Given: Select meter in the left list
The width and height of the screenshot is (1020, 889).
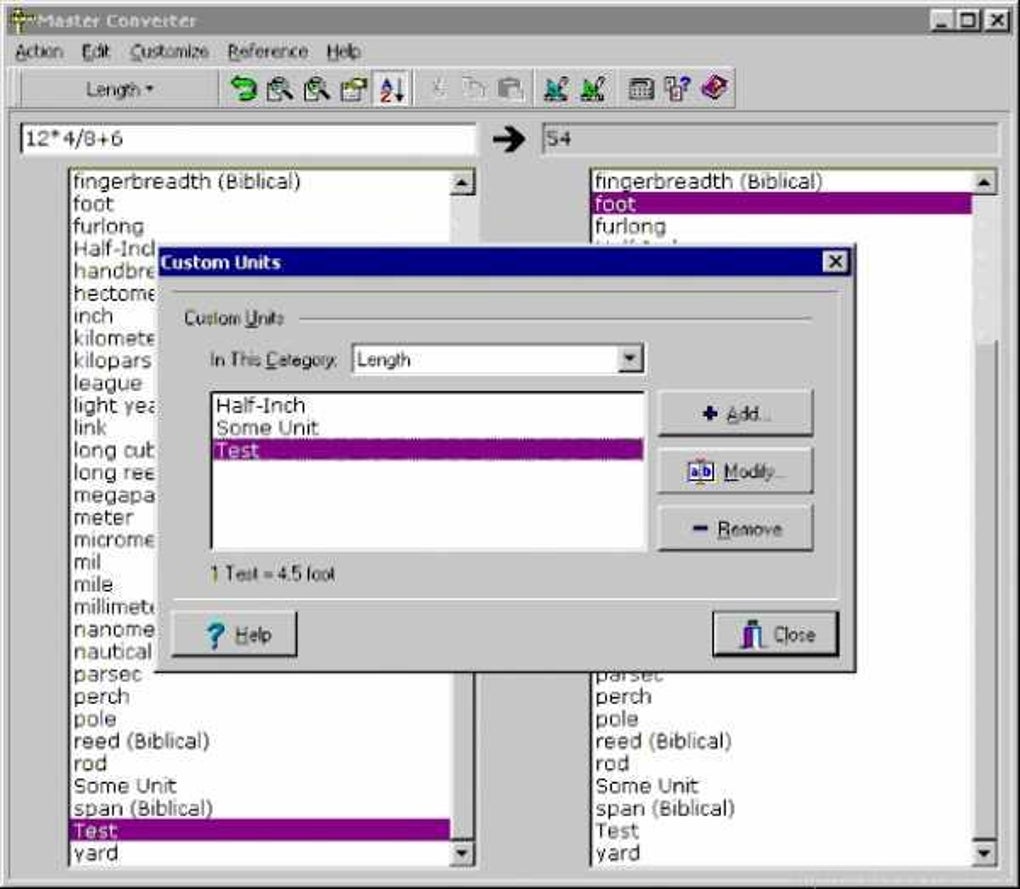Looking at the screenshot, I should (x=114, y=518).
